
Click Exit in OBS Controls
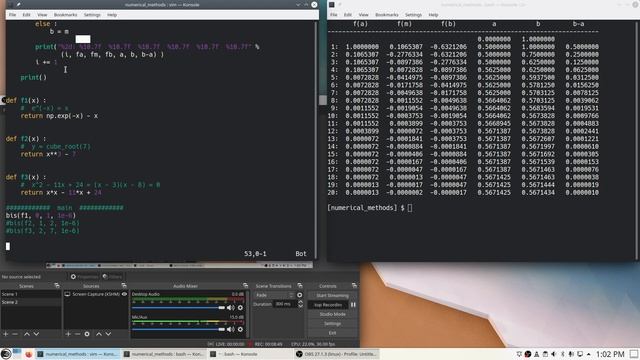tap(332, 333)
